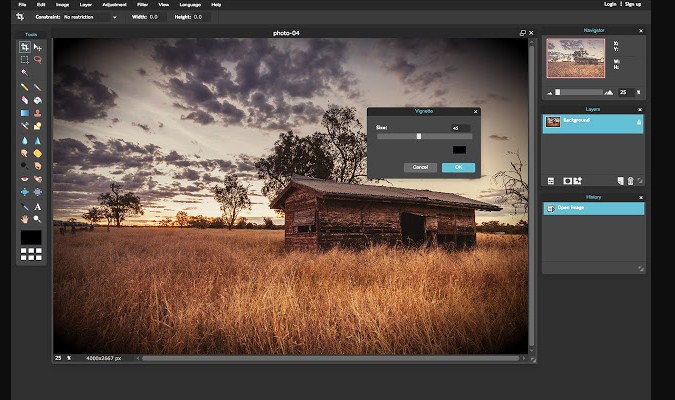
Task: Select the Bloat tool
Action: click(x=25, y=192)
